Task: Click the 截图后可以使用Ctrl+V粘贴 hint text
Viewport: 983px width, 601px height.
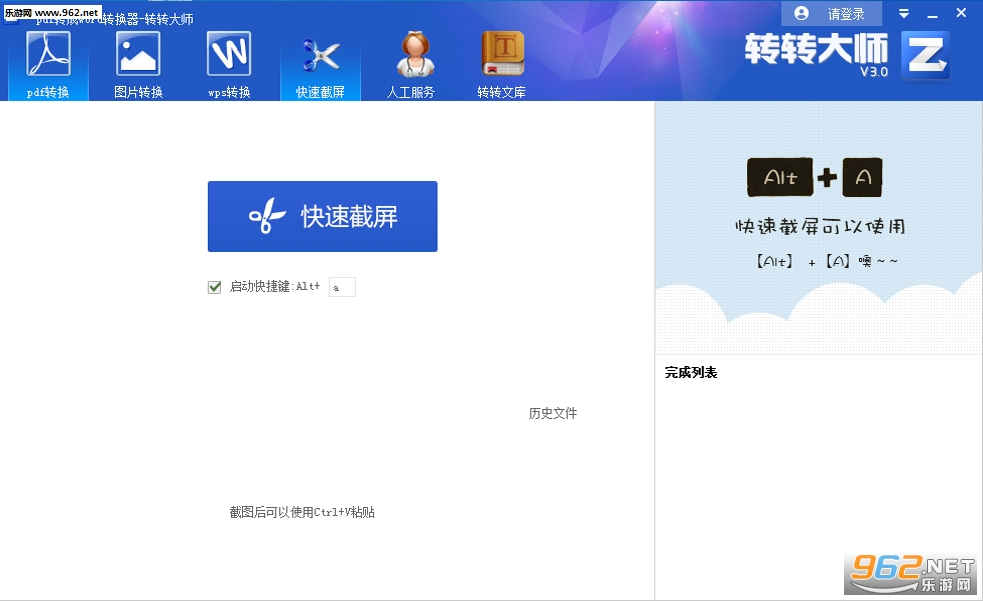Action: [302, 512]
